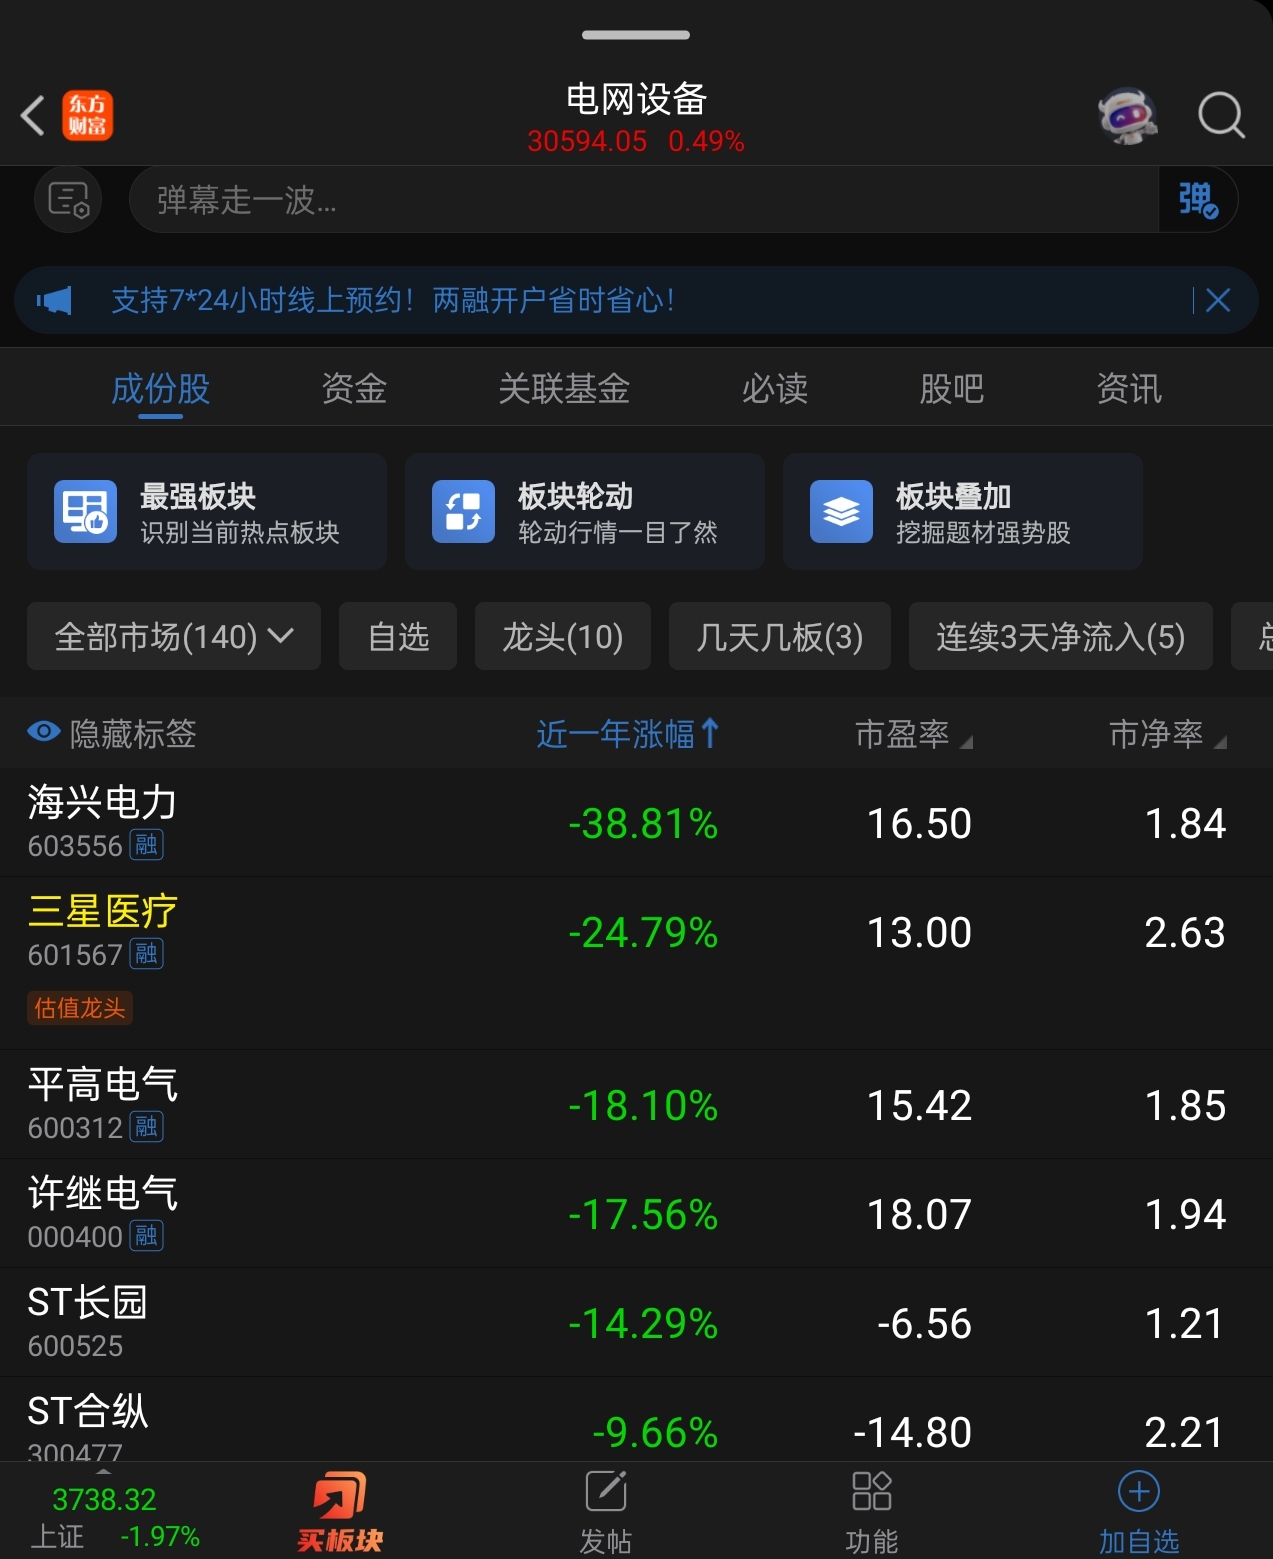Open the ST合纵 stock row

point(636,1420)
